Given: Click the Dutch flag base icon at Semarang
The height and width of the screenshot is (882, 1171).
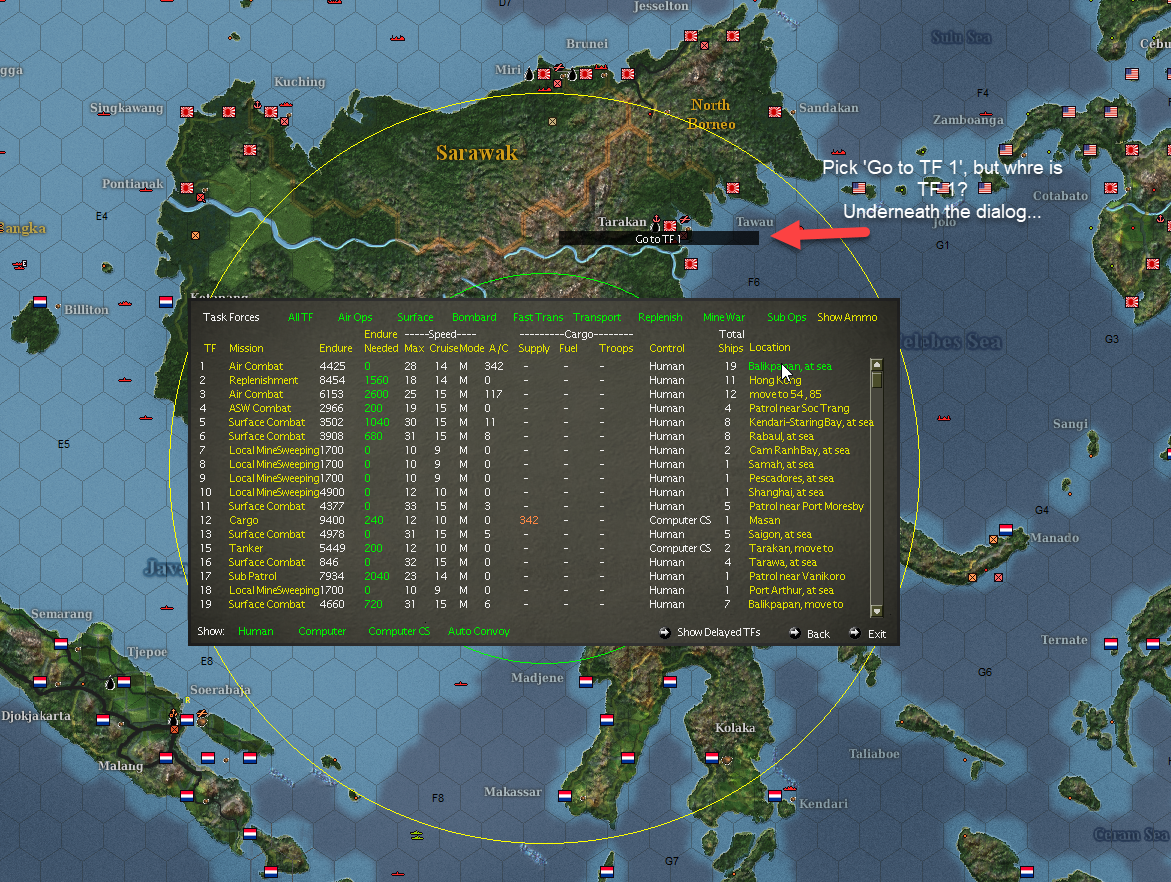Looking at the screenshot, I should [60, 644].
